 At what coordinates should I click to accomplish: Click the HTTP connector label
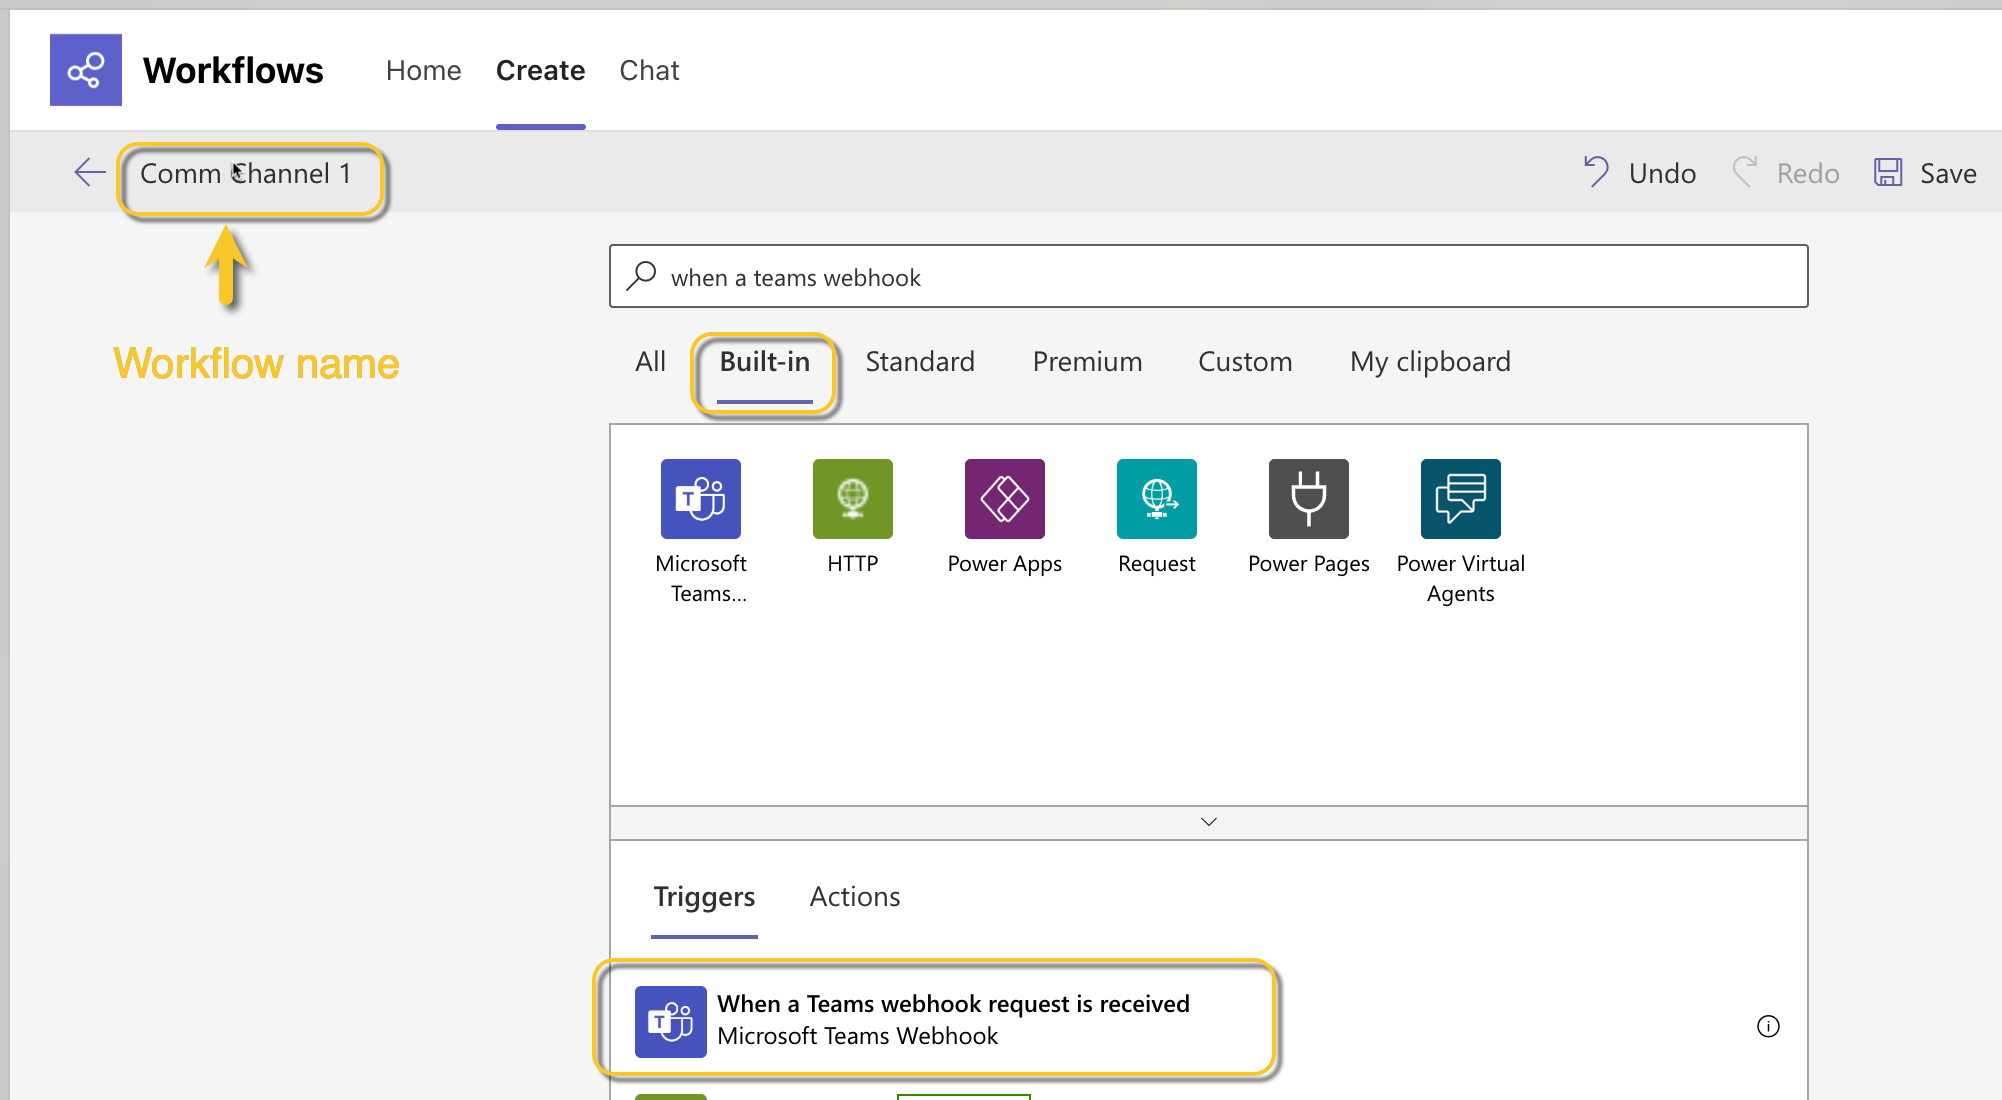tap(853, 564)
